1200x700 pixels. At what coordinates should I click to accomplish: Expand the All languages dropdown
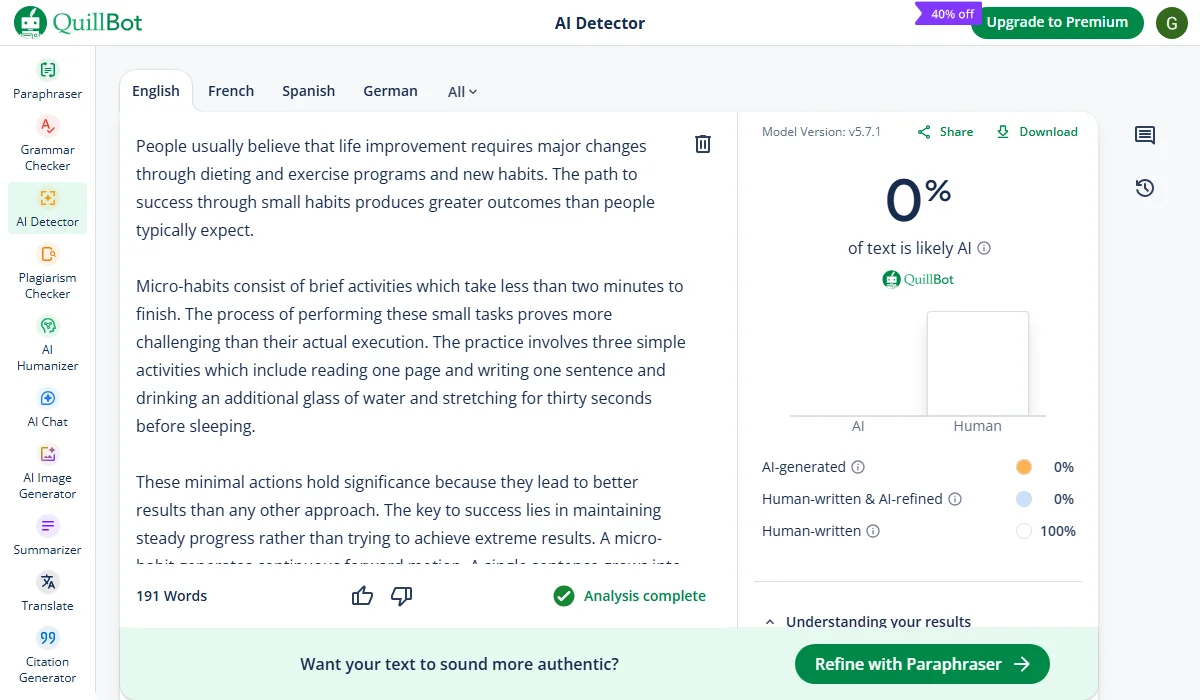tap(462, 92)
